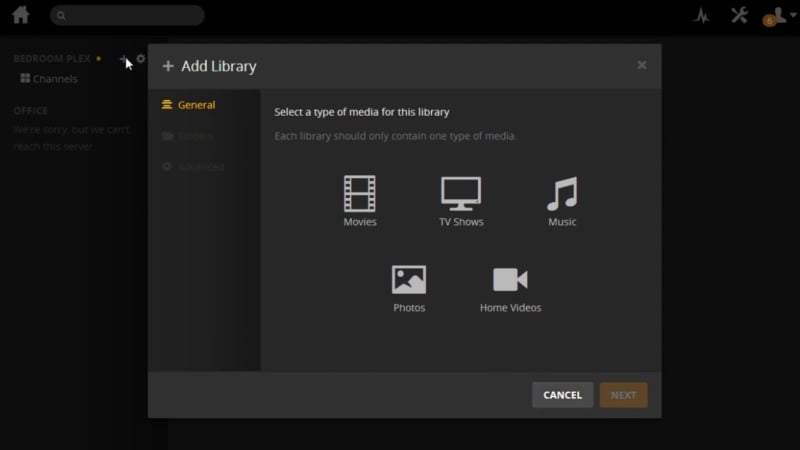Open the activity status icon
The height and width of the screenshot is (450, 800).
(701, 15)
